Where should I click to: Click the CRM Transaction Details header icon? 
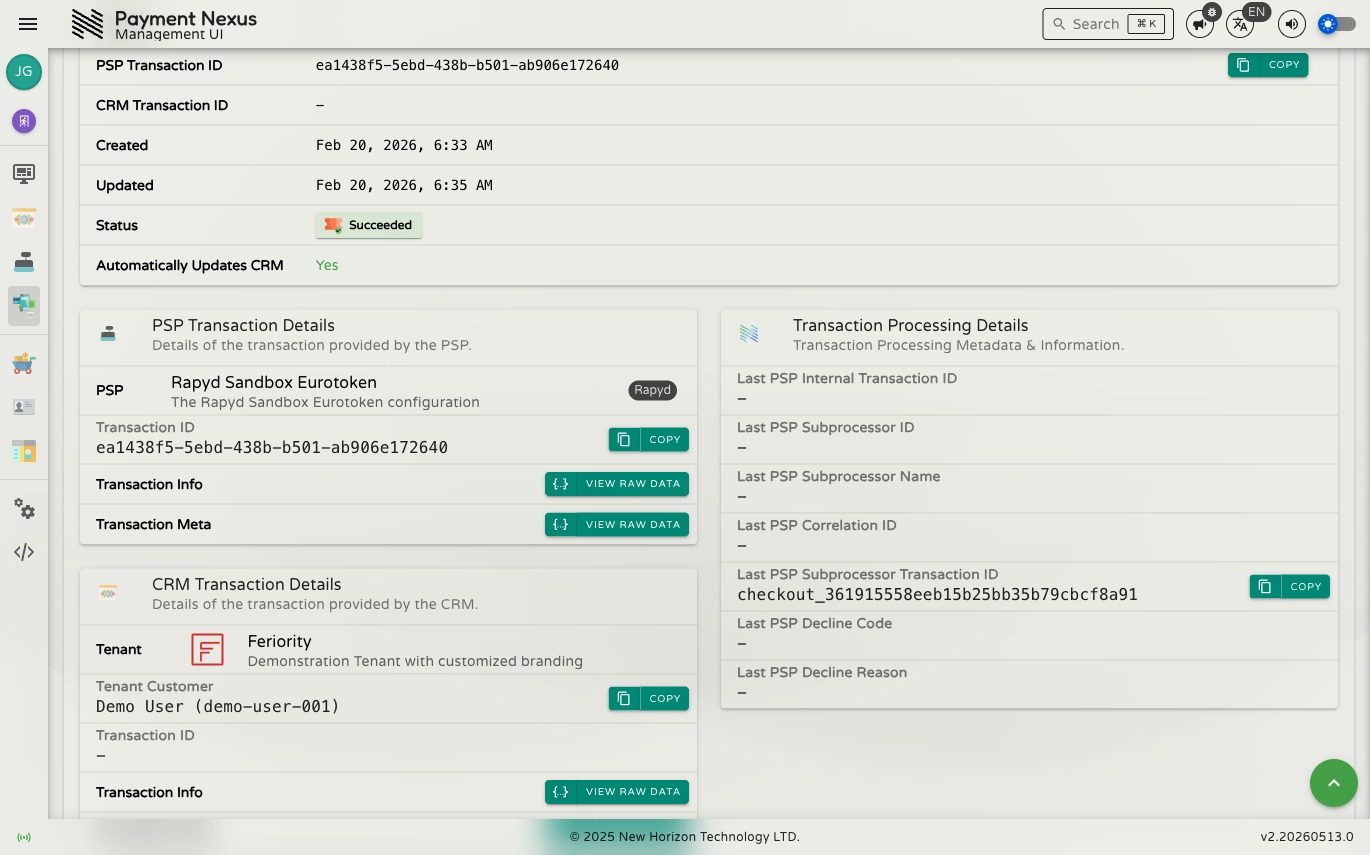[x=108, y=593]
